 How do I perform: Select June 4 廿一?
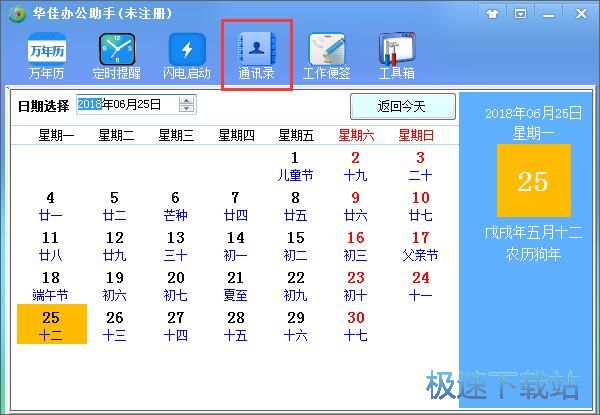(50, 207)
